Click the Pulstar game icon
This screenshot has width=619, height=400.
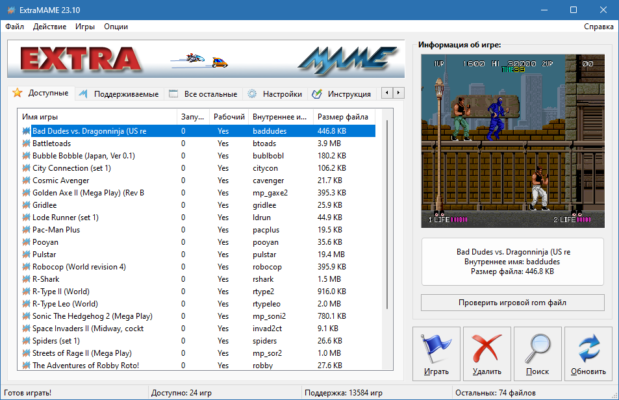point(24,254)
